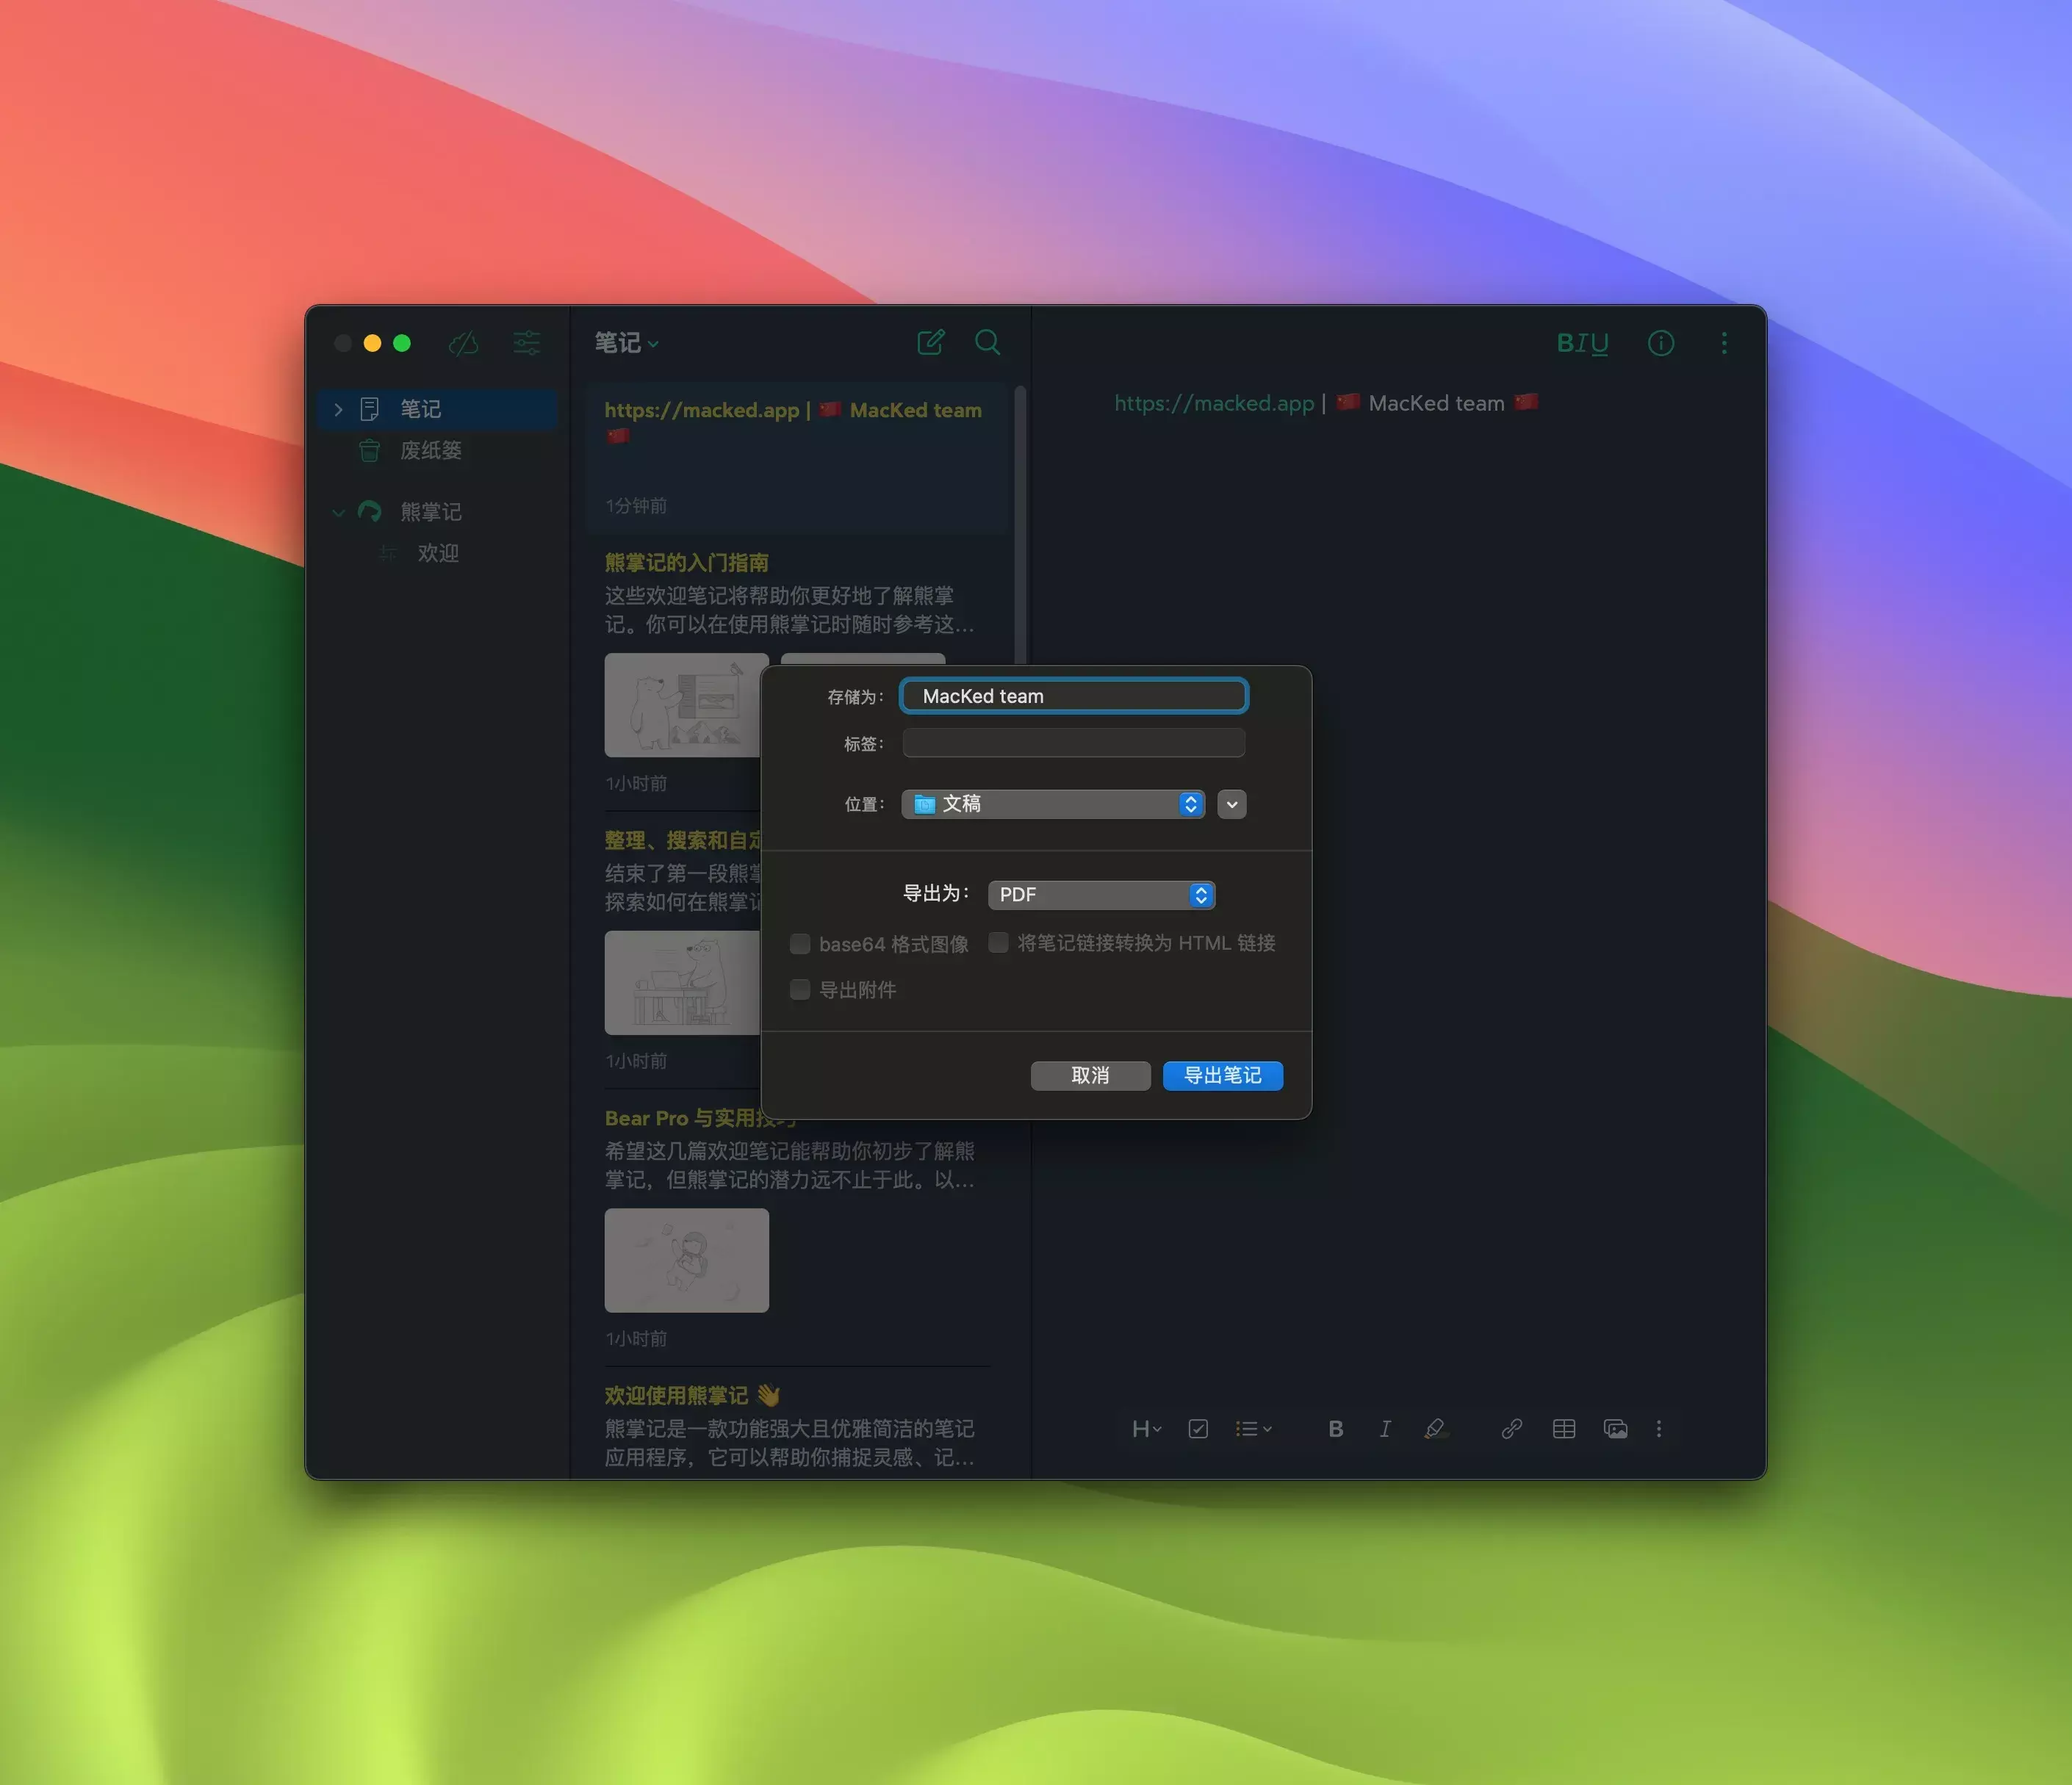Click the 标签 tags input field
This screenshot has width=2072, height=1785.
[x=1073, y=743]
